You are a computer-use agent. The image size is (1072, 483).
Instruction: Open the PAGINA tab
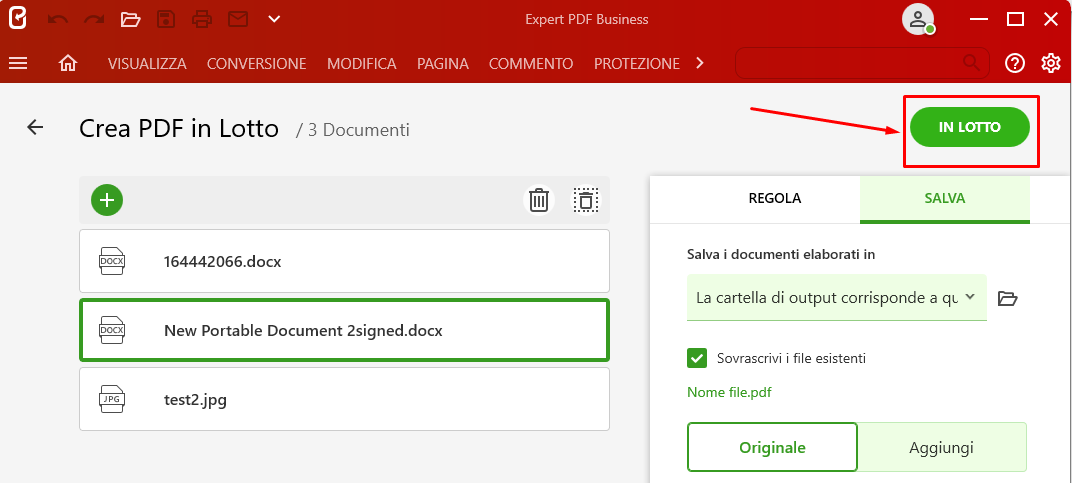click(443, 64)
